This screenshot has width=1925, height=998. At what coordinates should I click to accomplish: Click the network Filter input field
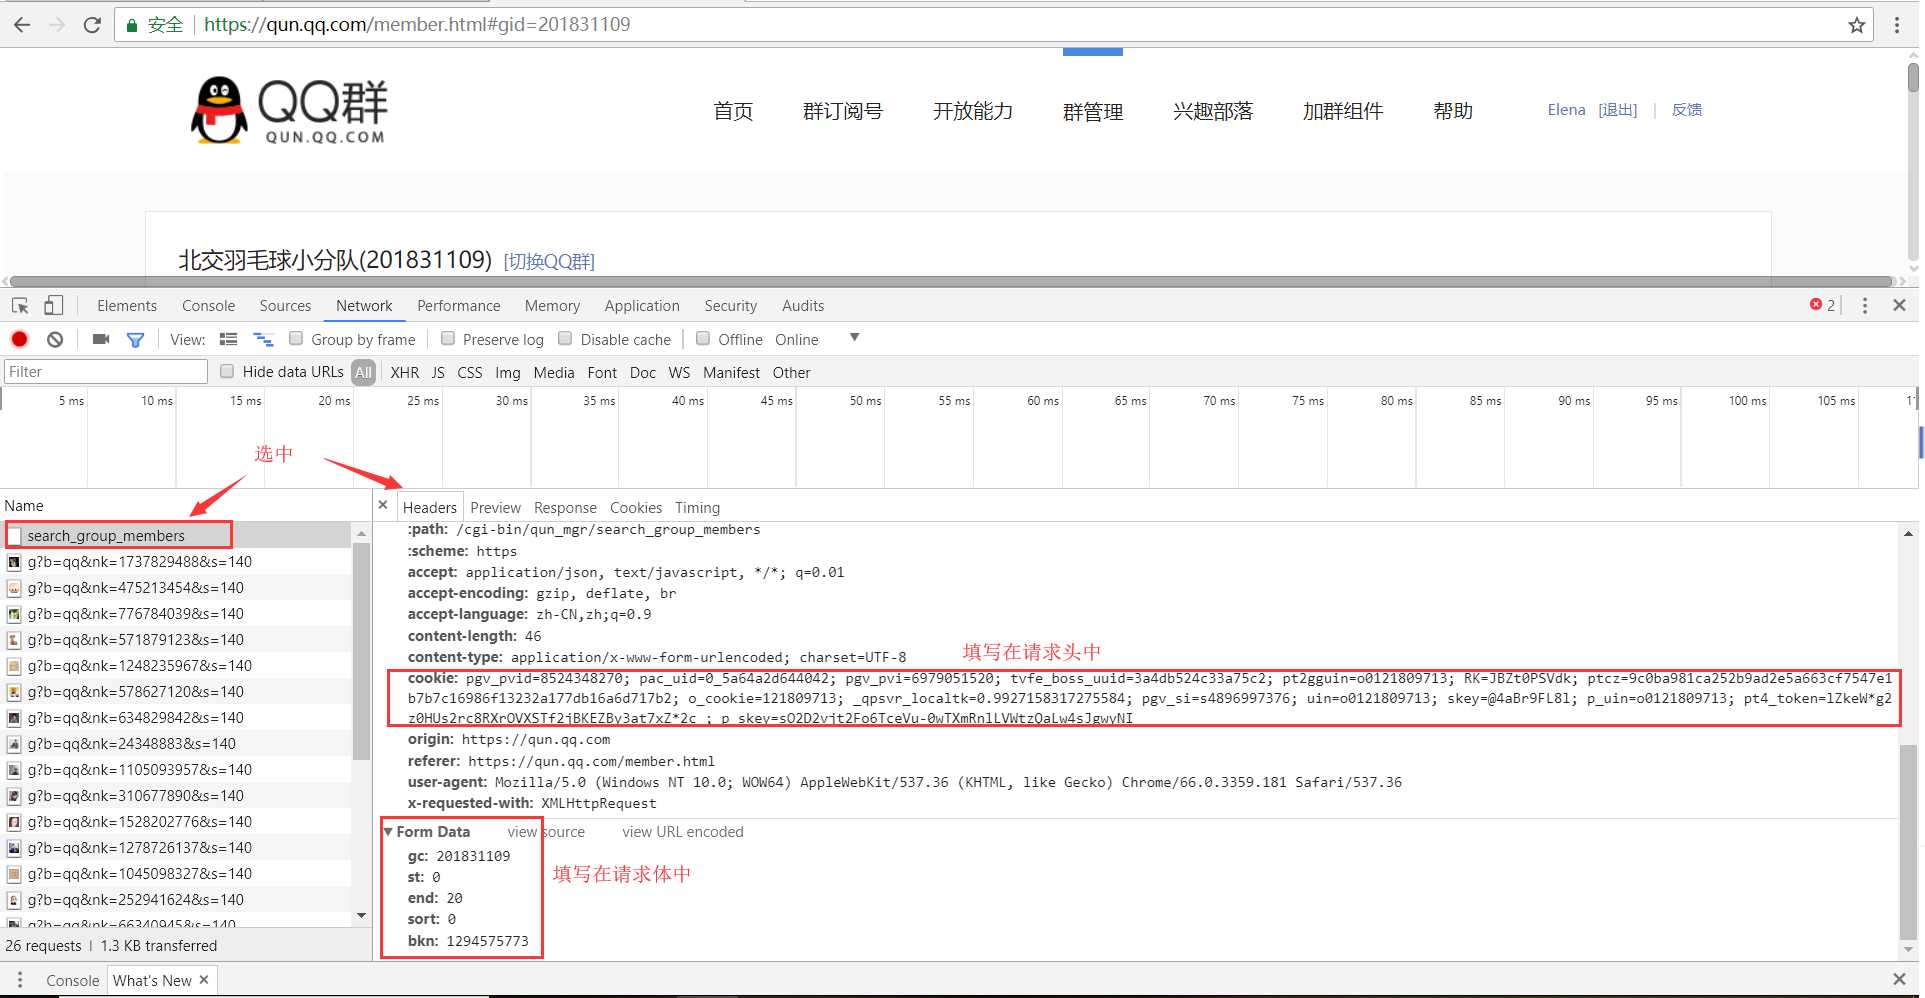105,372
